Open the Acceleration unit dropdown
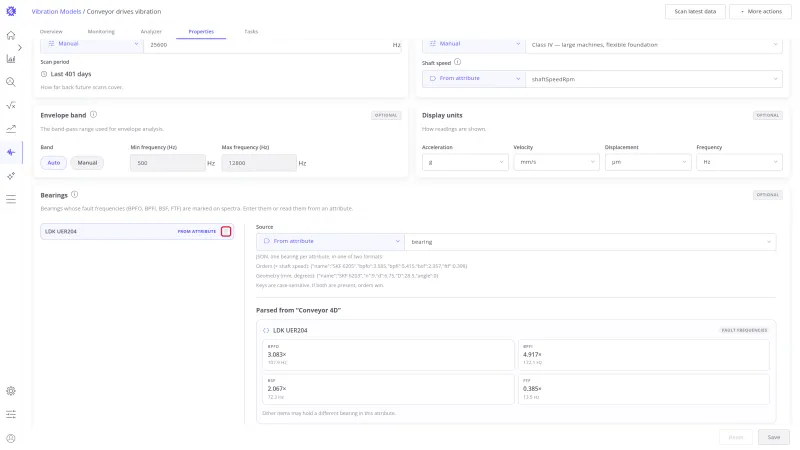The image size is (800, 450). tap(465, 162)
